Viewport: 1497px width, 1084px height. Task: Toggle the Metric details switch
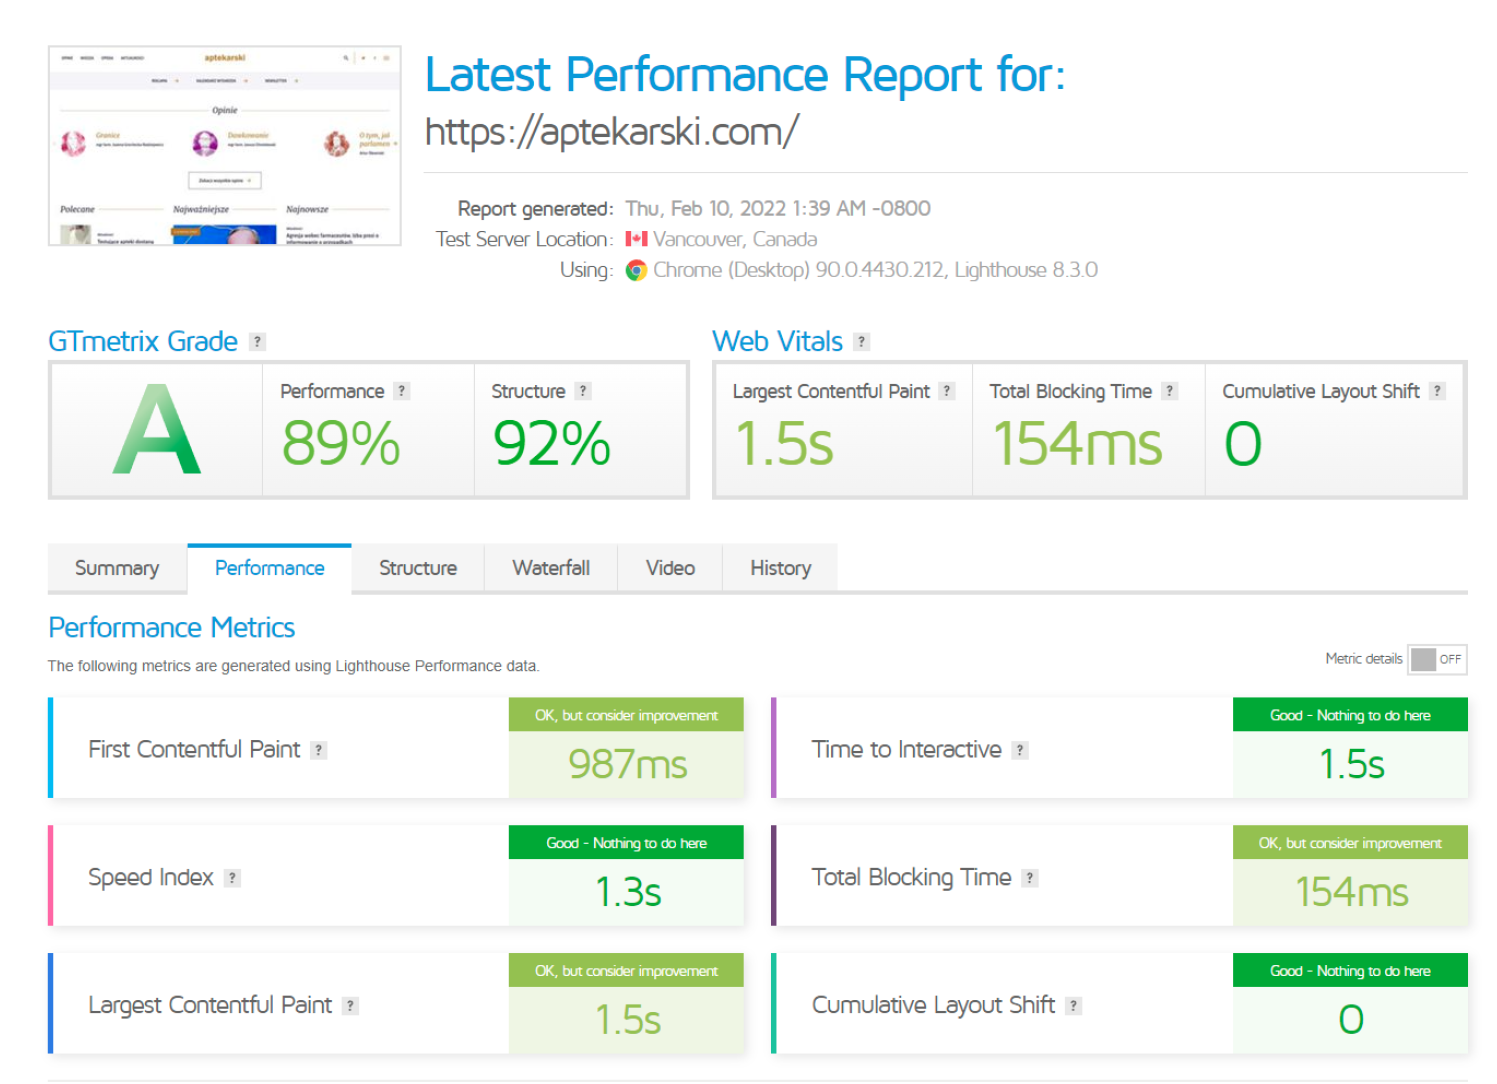coord(1437,659)
